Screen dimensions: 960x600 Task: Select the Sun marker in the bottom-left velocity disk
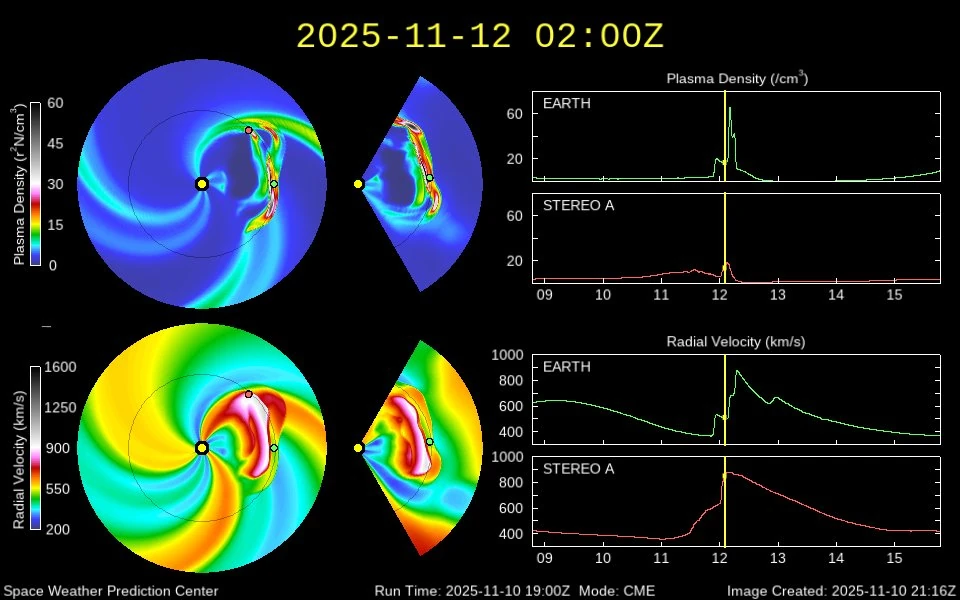click(x=202, y=448)
